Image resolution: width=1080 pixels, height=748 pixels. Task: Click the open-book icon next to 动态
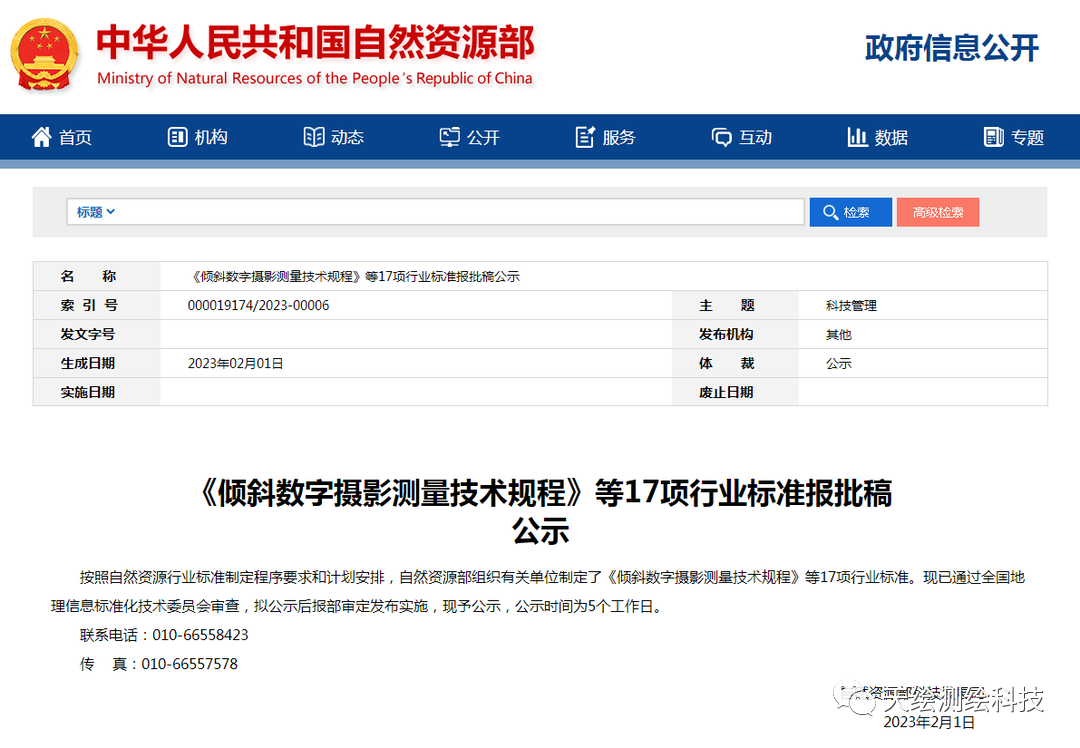click(314, 137)
